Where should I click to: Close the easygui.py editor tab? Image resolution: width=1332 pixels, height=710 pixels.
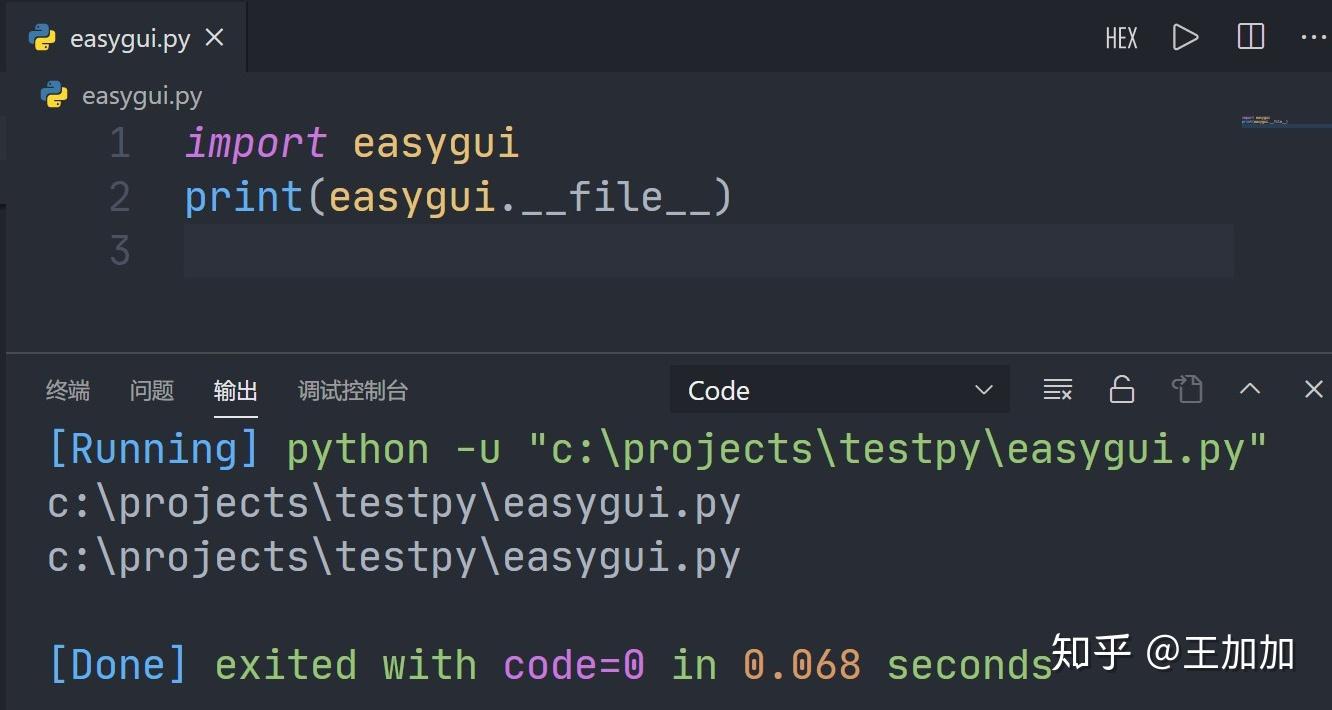(x=214, y=38)
